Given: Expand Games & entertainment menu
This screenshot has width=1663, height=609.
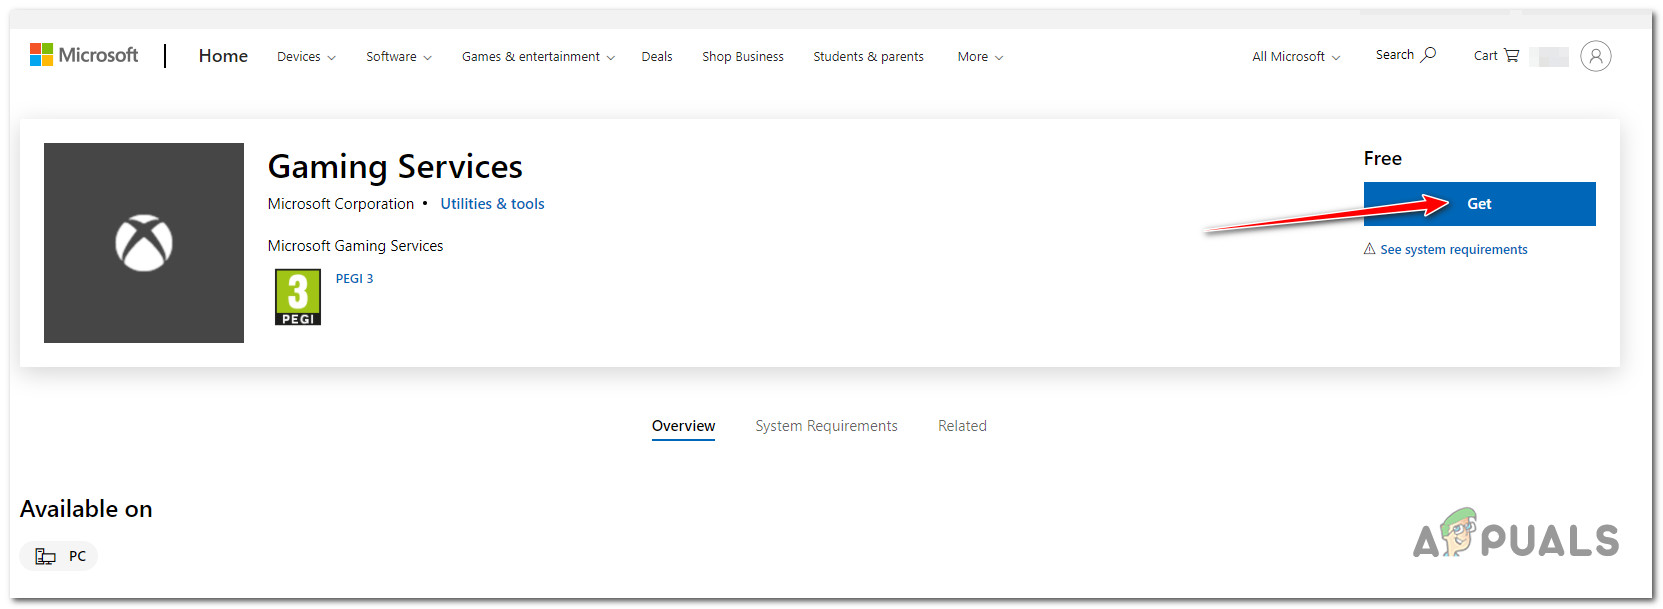Looking at the screenshot, I should coord(538,57).
